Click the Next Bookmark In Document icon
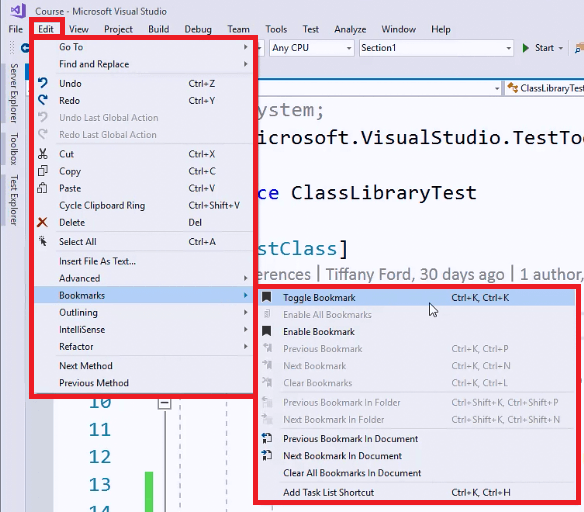This screenshot has width=584, height=512. pos(267,455)
